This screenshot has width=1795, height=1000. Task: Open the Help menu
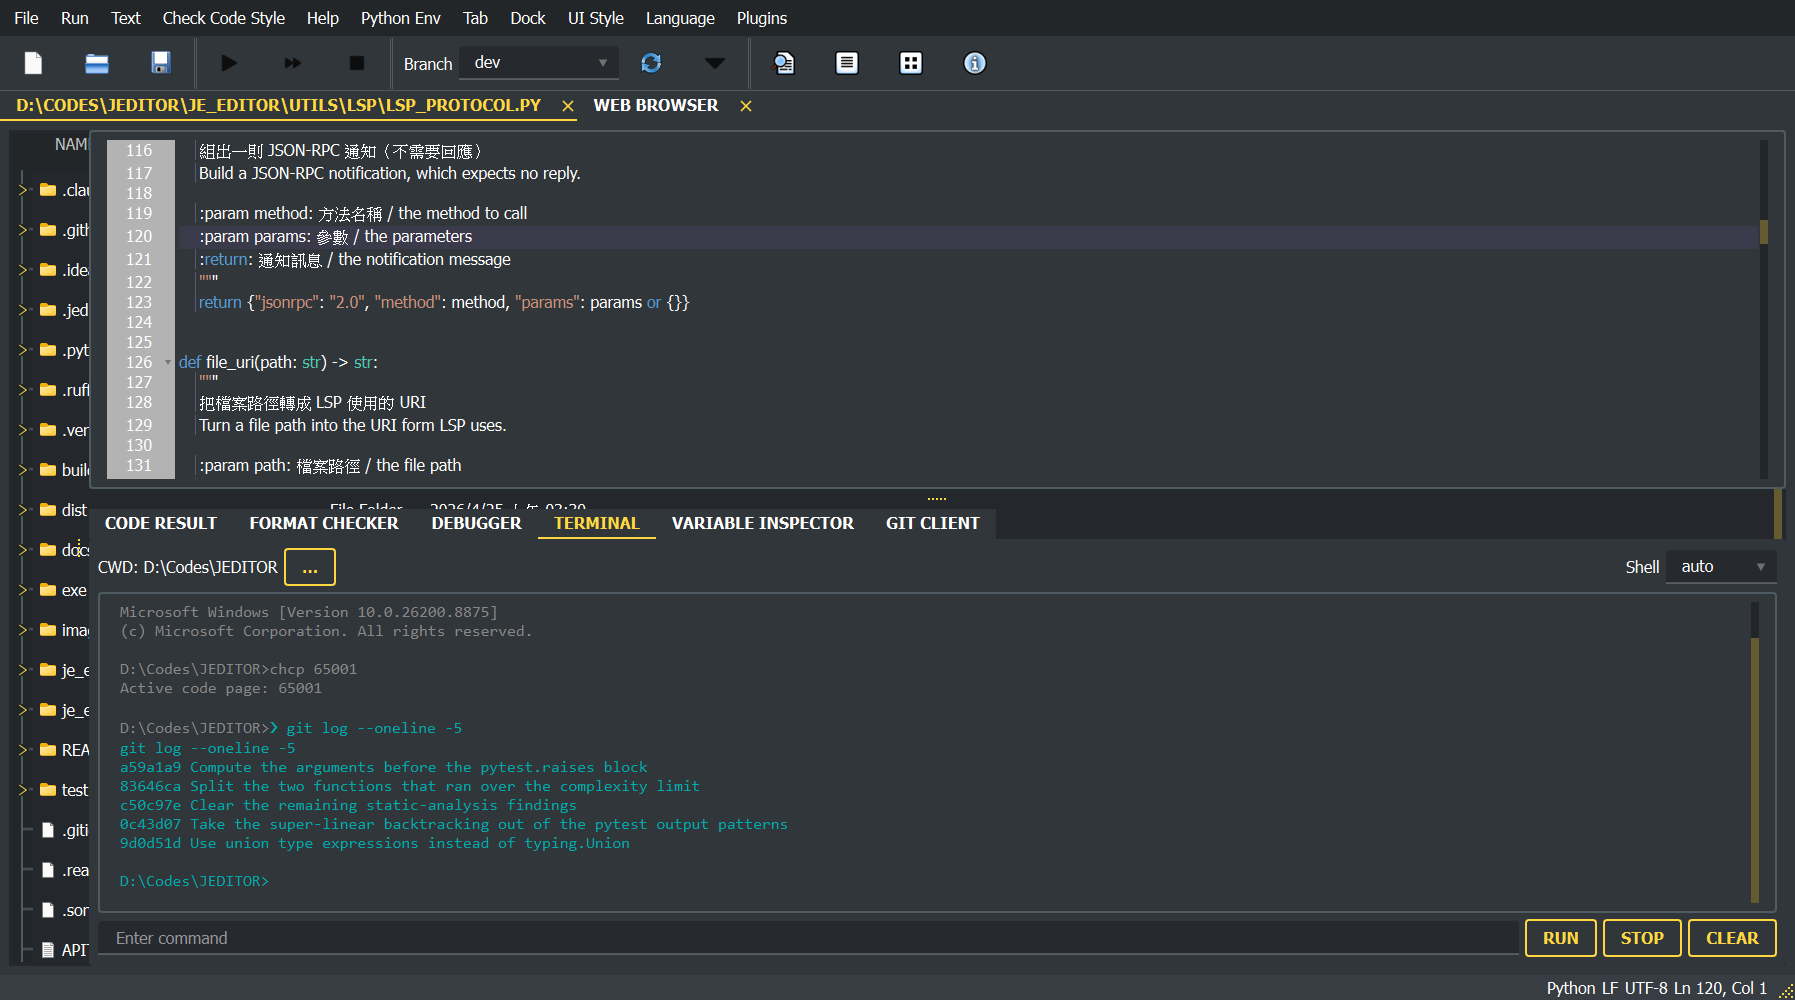323,18
